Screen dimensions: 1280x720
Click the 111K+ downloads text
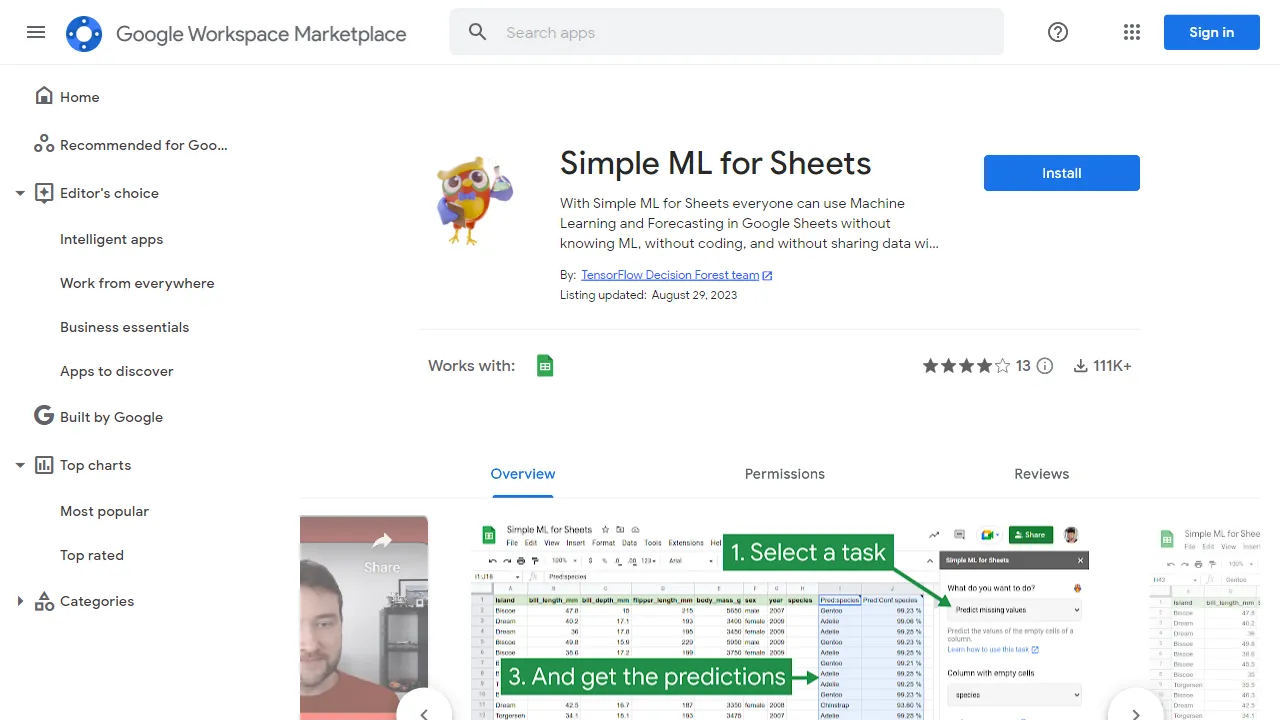coord(1112,366)
